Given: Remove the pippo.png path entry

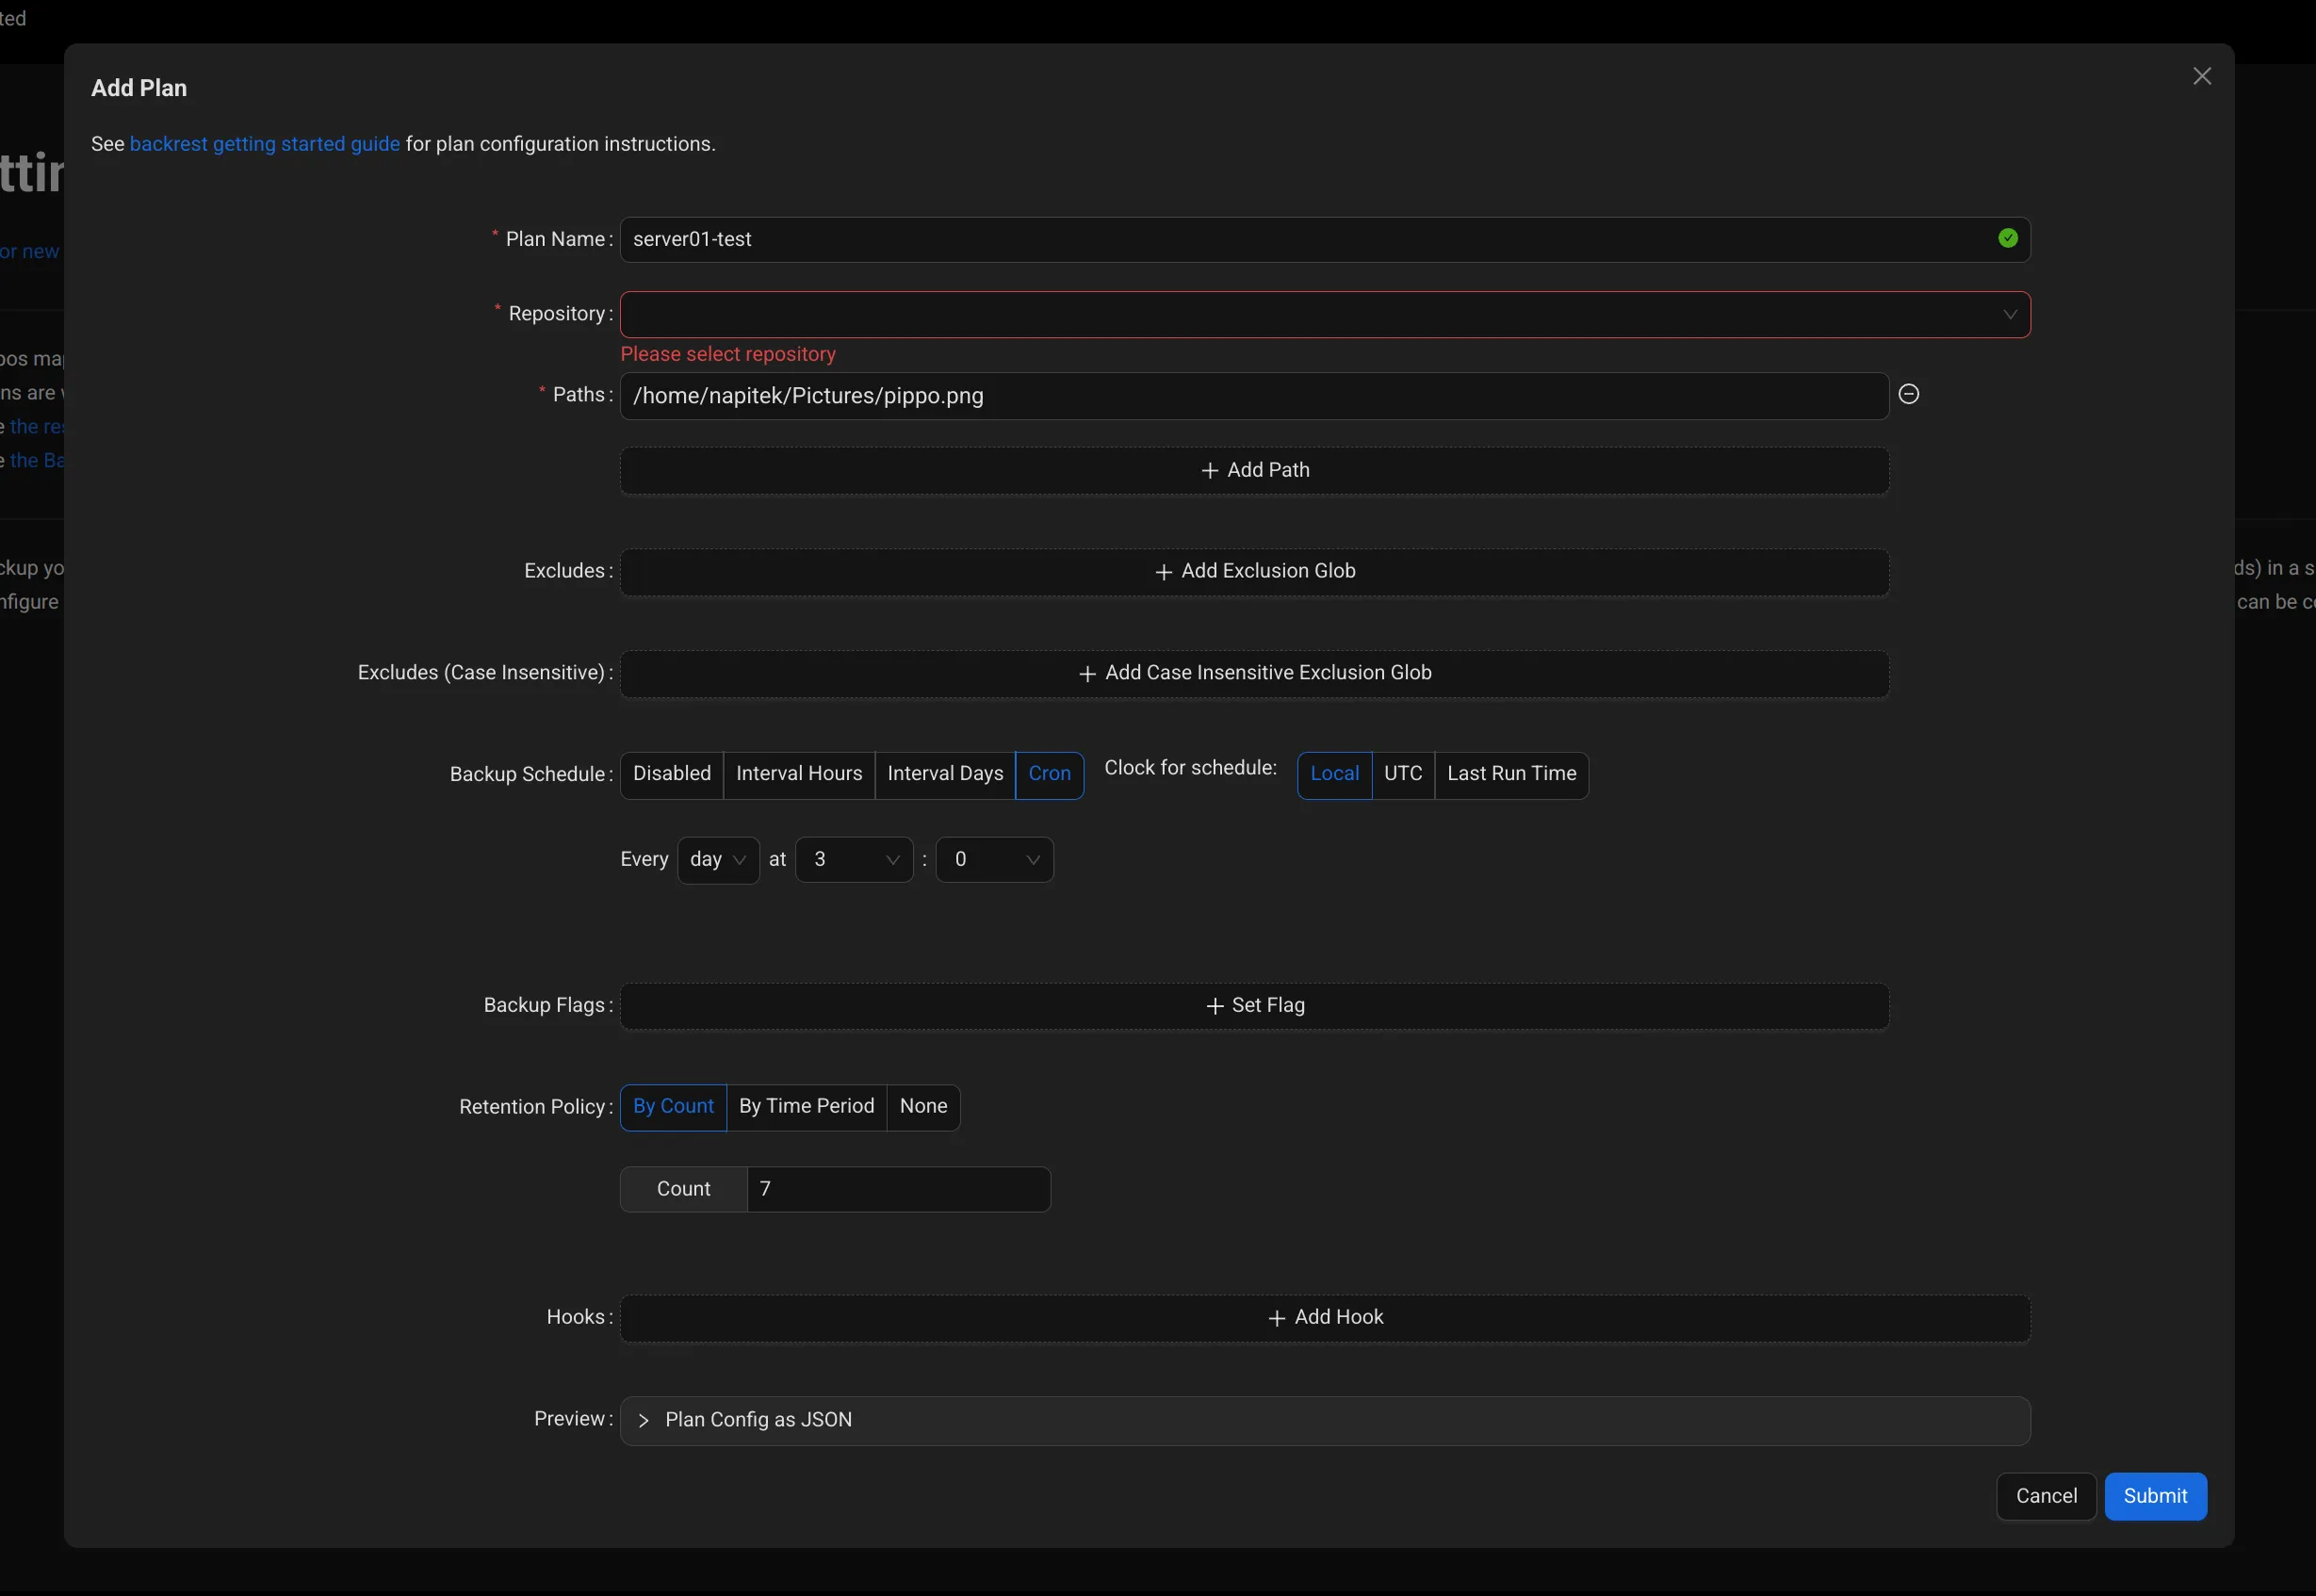Looking at the screenshot, I should pos(1908,394).
